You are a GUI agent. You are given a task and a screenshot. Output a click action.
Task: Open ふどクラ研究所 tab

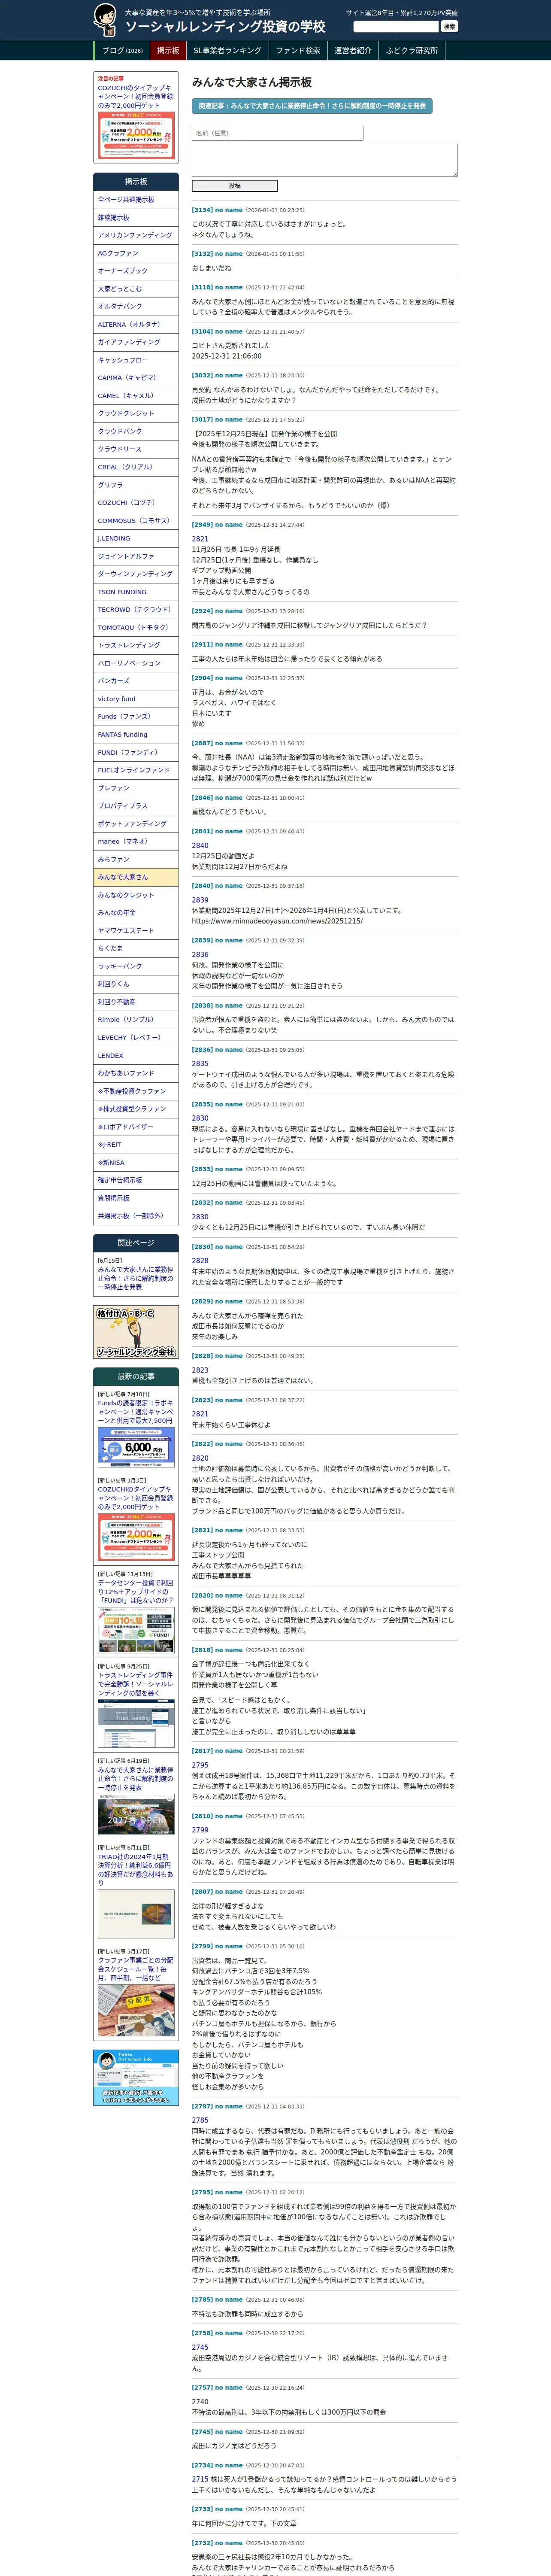coord(412,51)
